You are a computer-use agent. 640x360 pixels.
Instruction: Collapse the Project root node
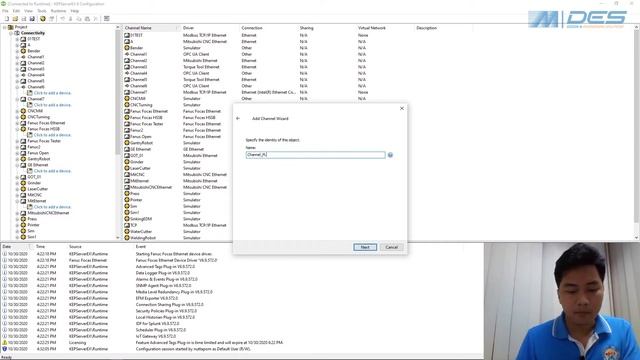click(5, 27)
